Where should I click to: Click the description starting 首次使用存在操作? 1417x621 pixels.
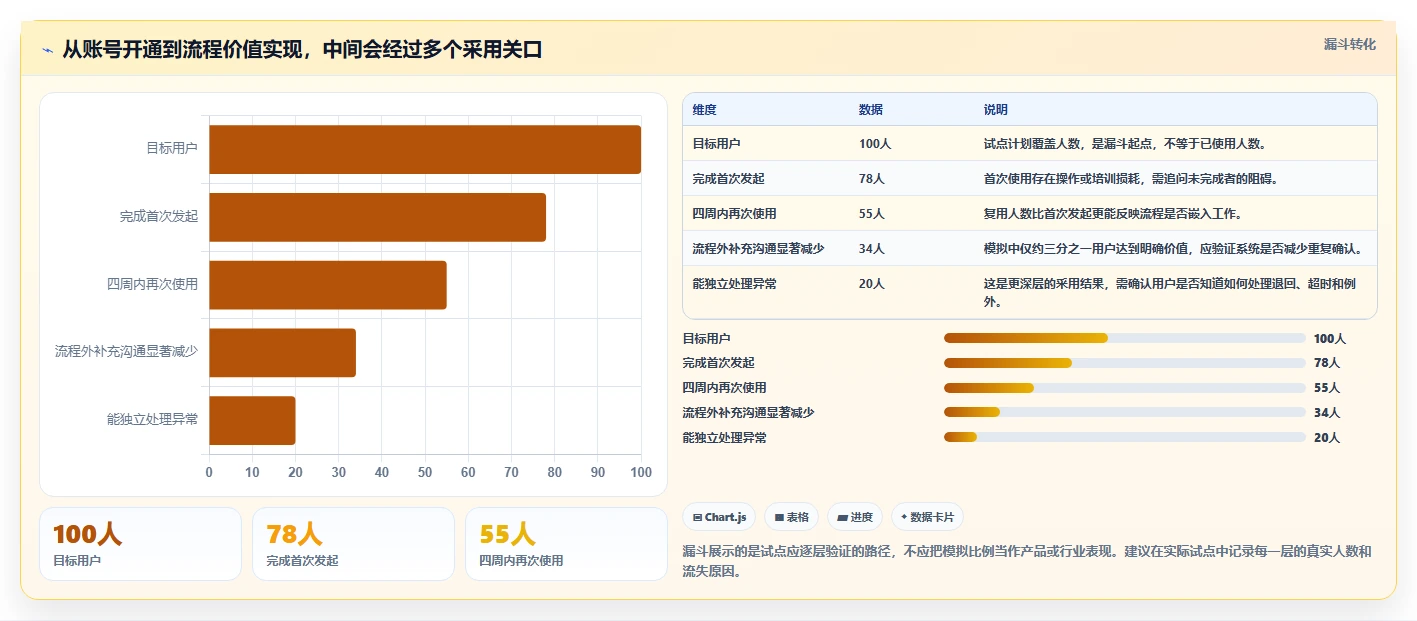point(1131,179)
